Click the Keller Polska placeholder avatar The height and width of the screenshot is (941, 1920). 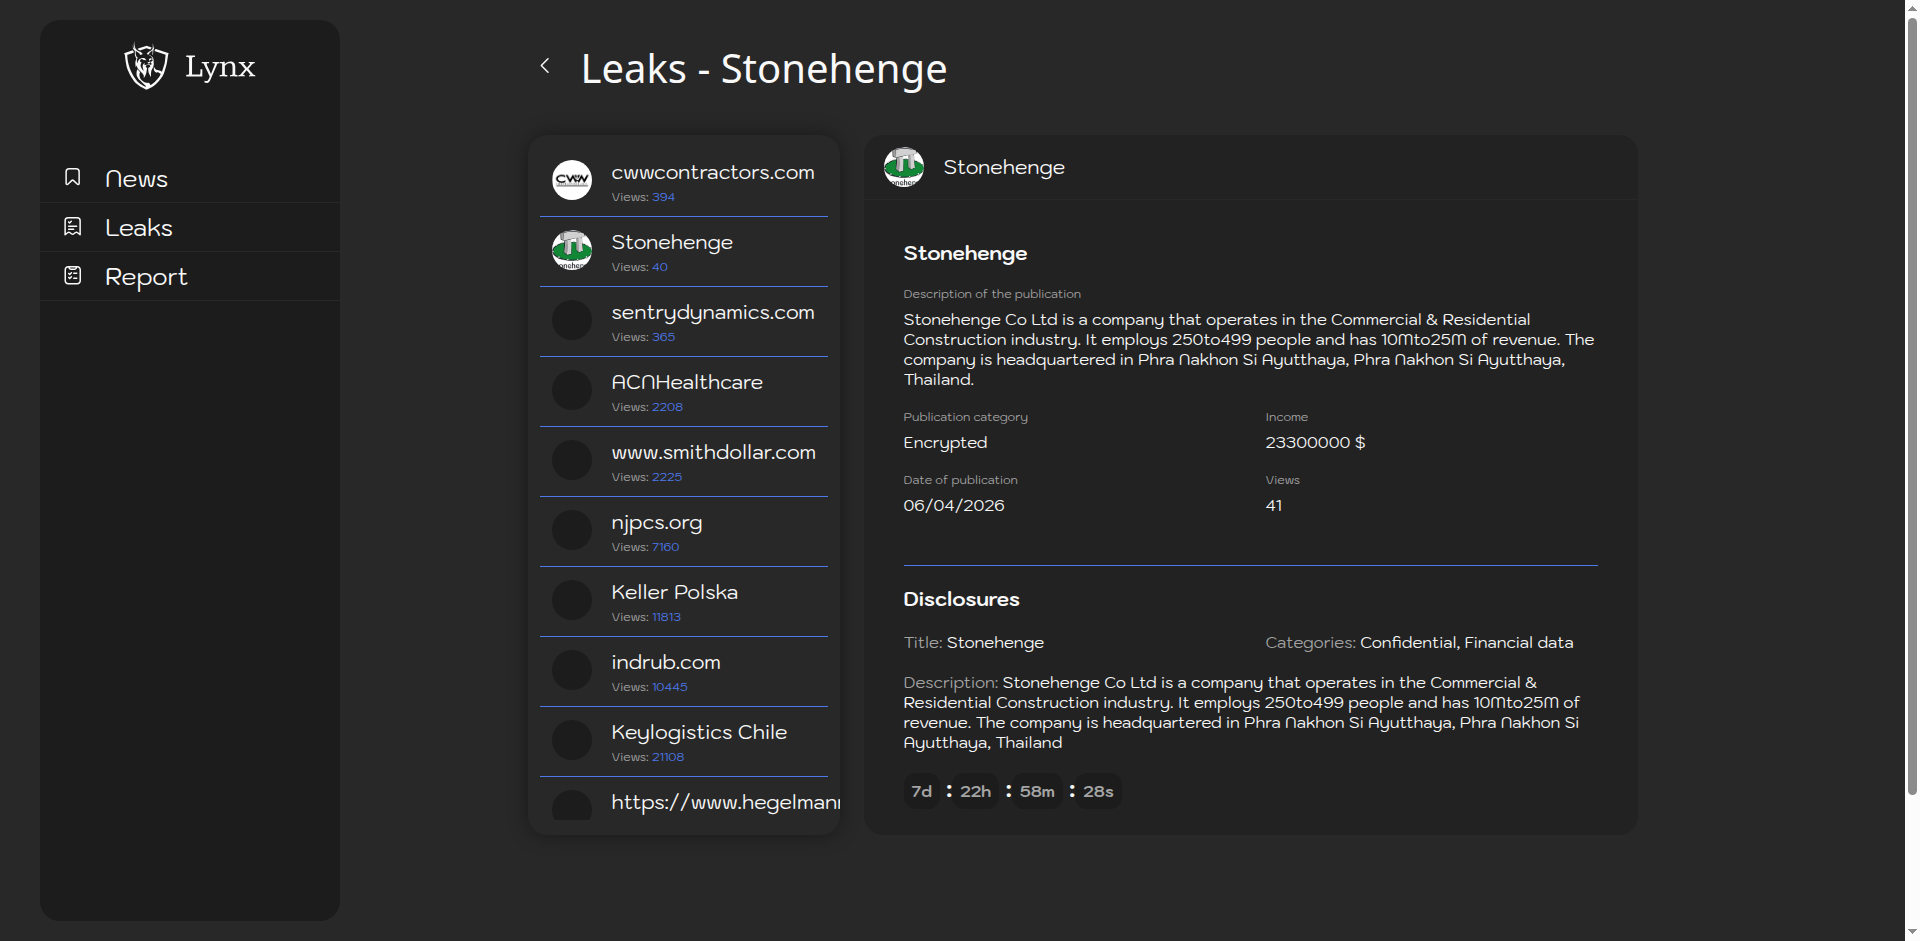pos(572,600)
